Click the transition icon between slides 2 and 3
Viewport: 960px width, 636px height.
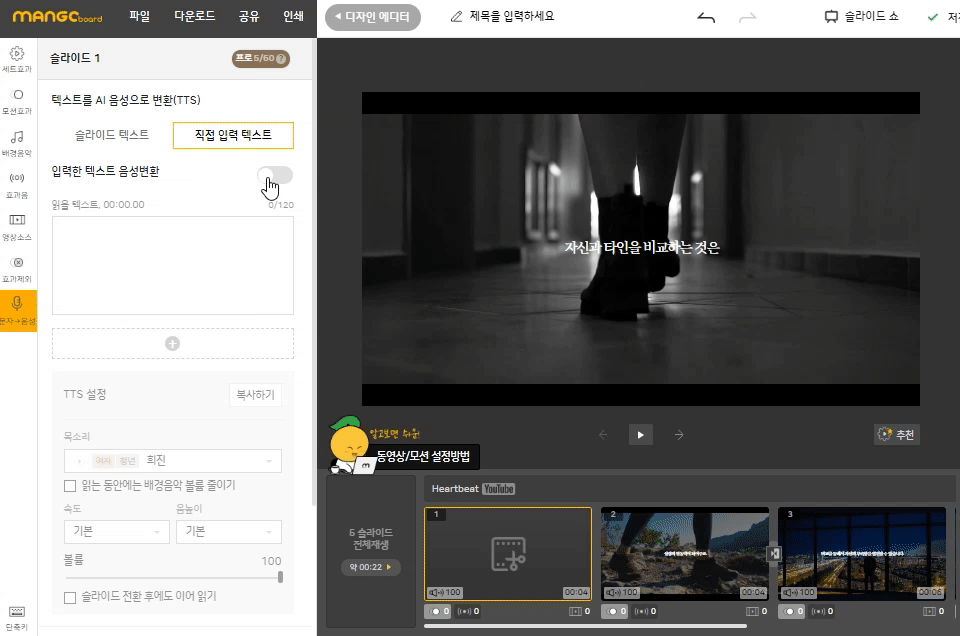tap(774, 553)
